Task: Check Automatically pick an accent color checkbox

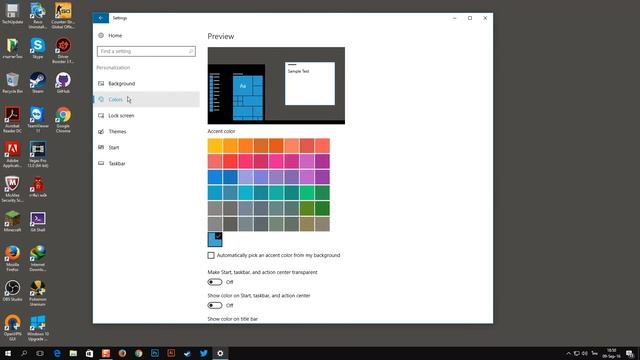Action: pos(211,256)
